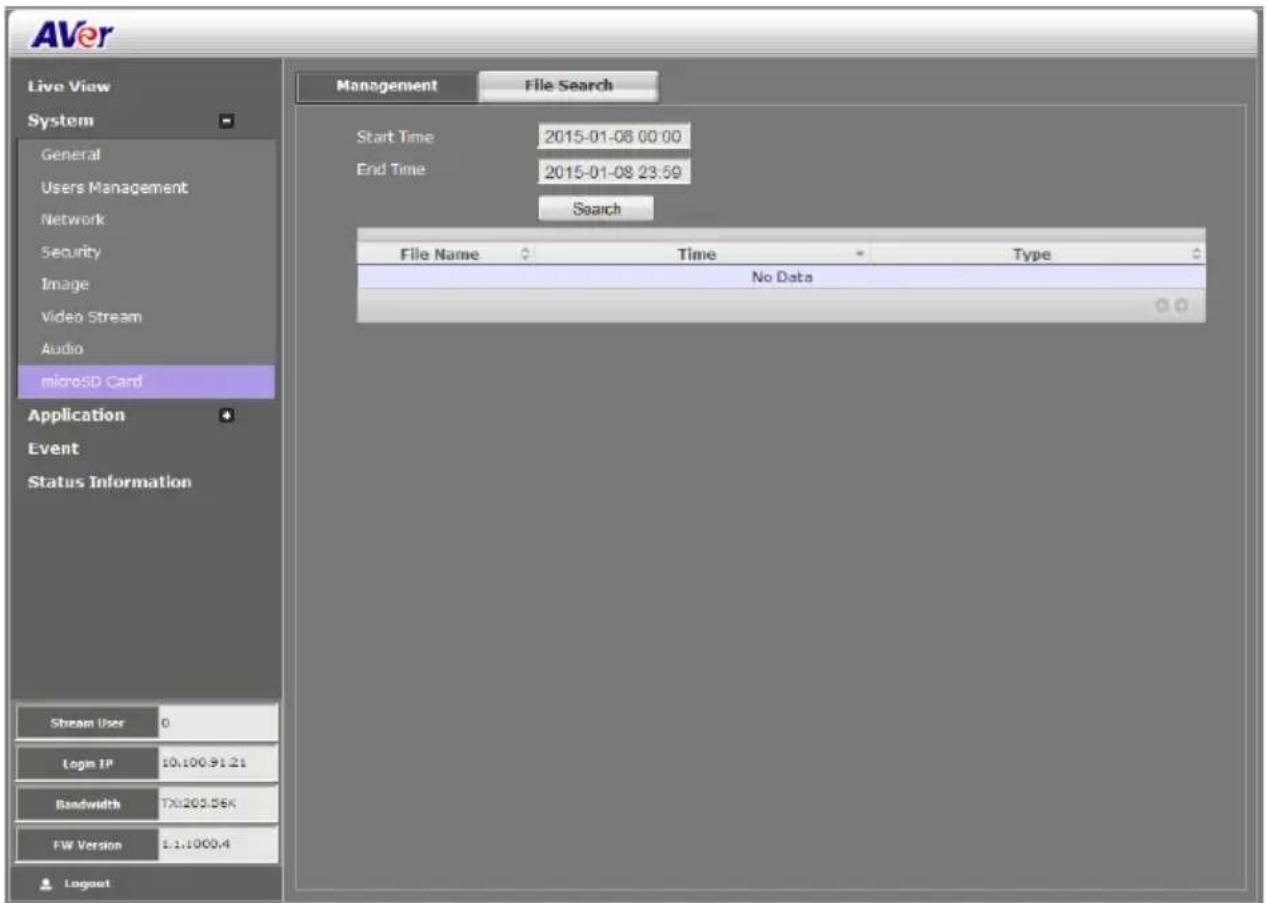
Task: Click the FW Version label
Action: point(89,844)
